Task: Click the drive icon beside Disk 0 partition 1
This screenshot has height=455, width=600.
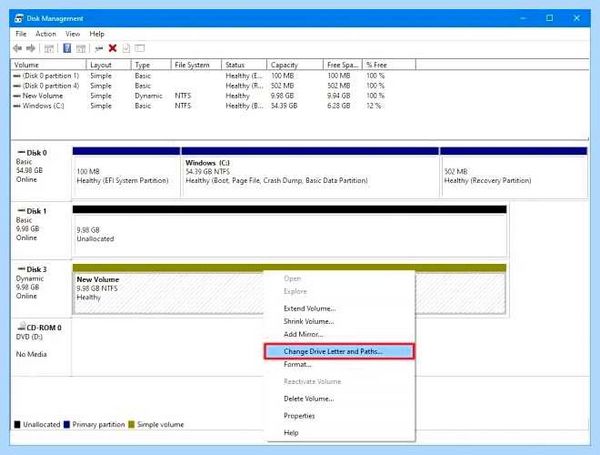Action: (17, 76)
